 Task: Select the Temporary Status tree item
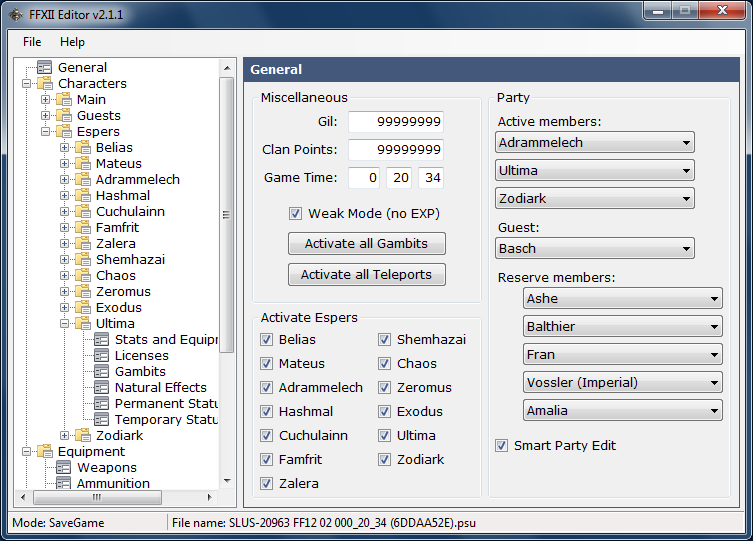[166, 420]
